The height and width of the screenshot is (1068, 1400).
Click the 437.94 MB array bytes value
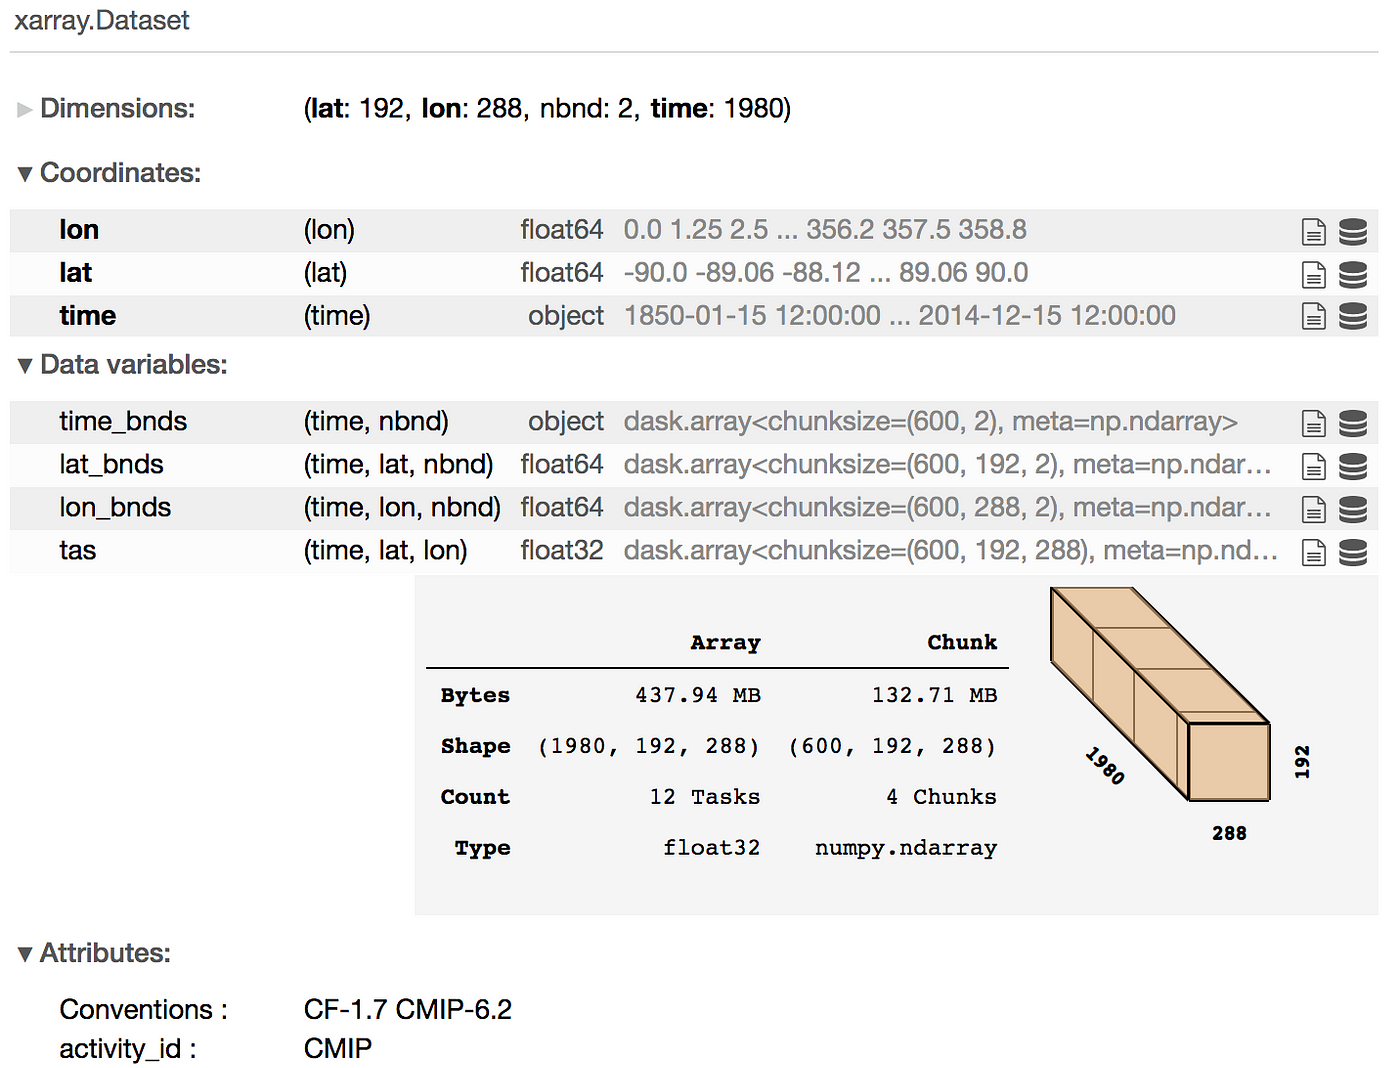point(698,695)
